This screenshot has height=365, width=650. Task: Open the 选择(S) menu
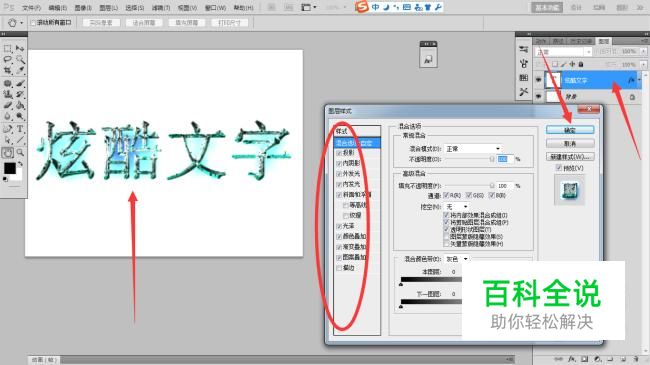click(x=135, y=8)
